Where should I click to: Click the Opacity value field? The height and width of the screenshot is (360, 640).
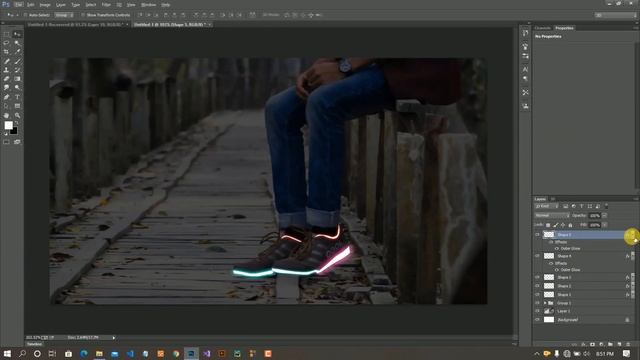pos(595,215)
